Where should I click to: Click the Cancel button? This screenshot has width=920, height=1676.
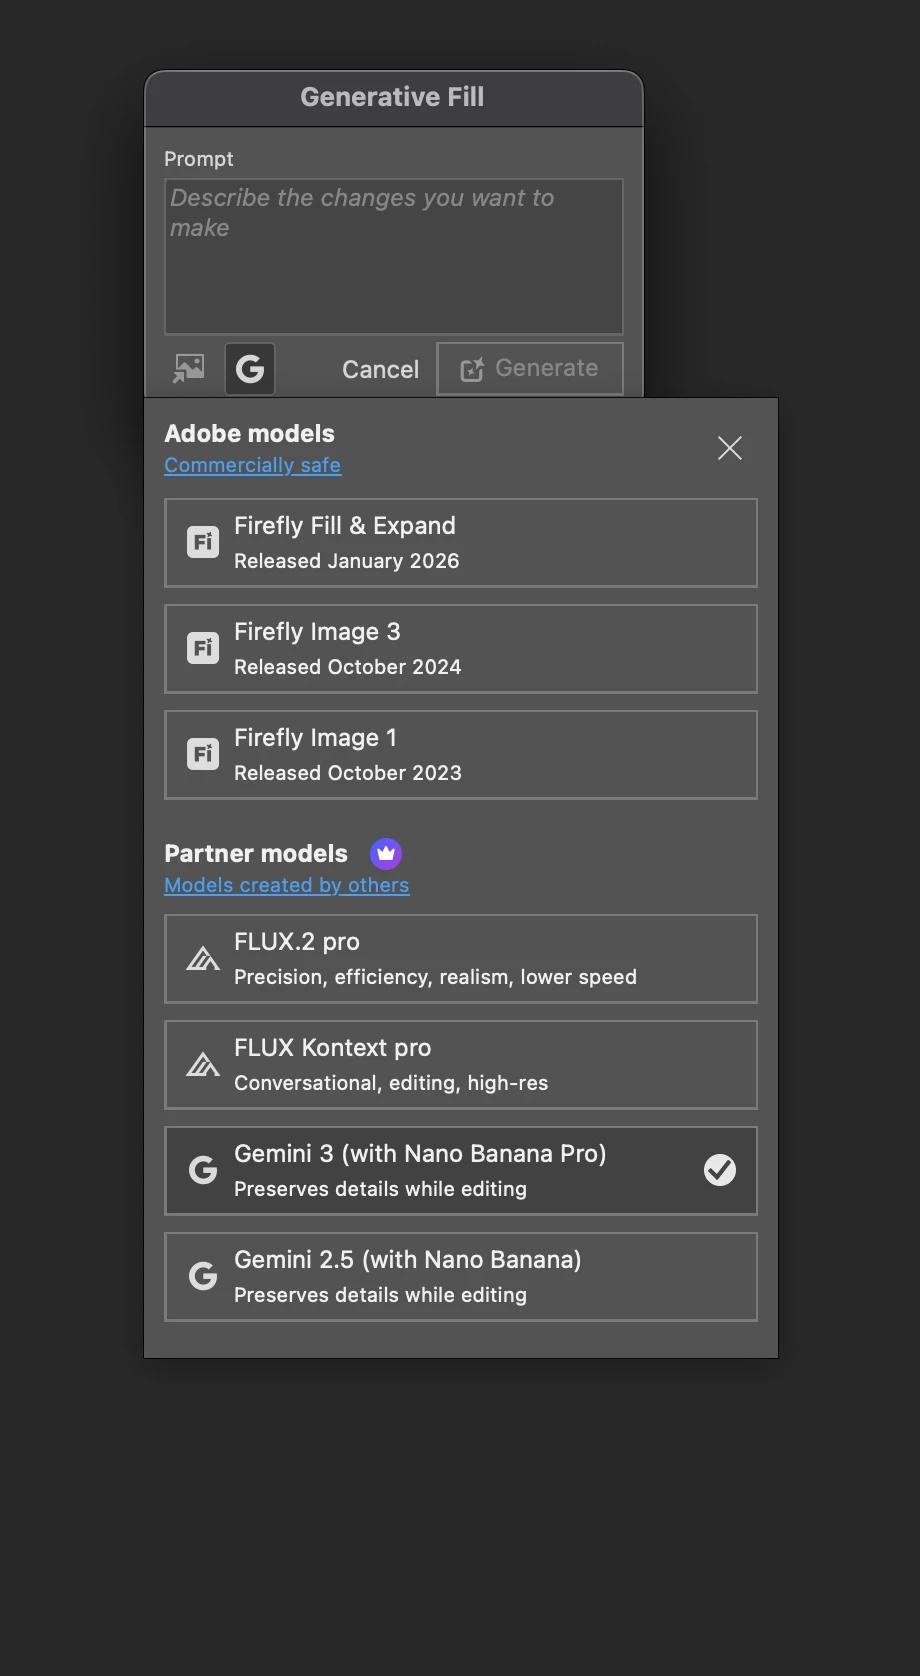pyautogui.click(x=380, y=370)
